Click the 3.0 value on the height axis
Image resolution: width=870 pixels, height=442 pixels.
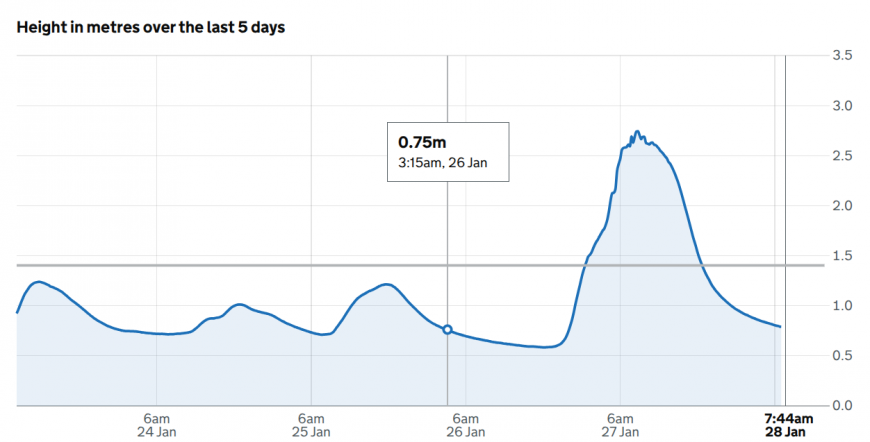point(842,106)
